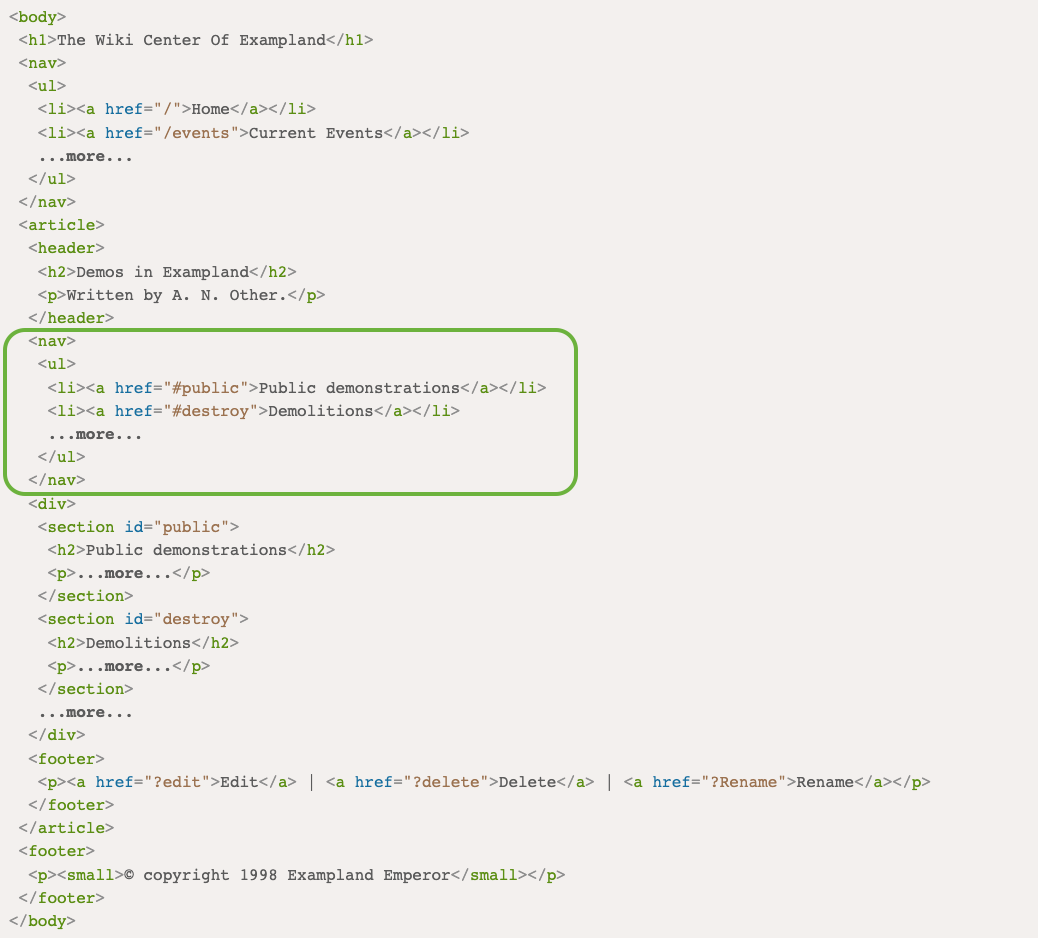
Task: Click the h1 line 'The Wiki Center Of Exampland'
Action: 196,40
